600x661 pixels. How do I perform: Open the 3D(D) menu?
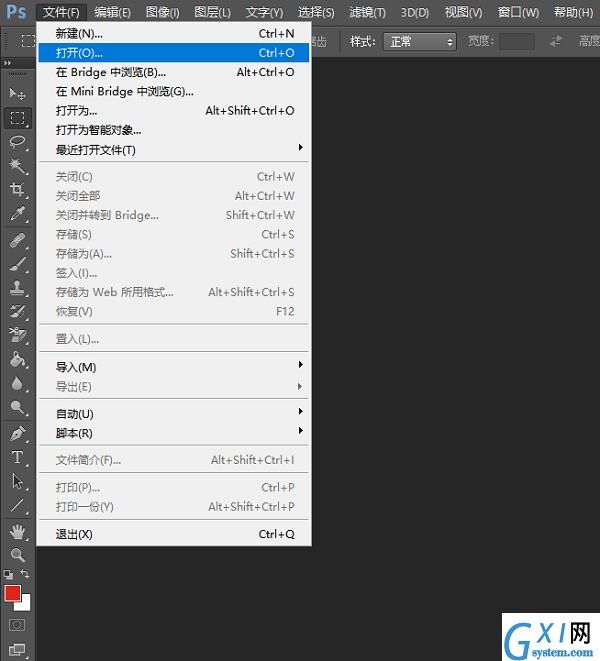415,12
